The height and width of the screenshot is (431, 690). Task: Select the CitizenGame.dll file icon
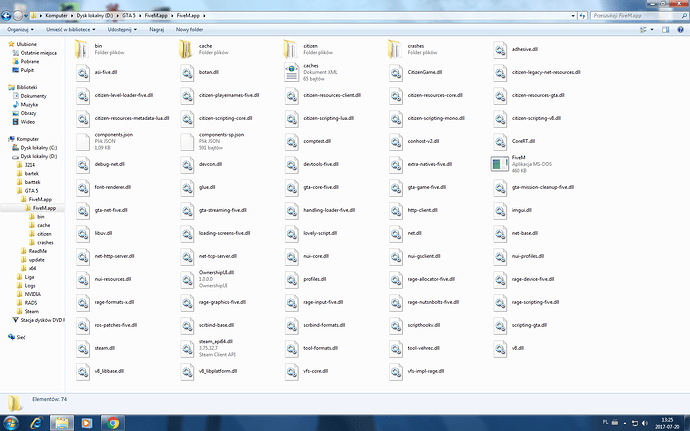[396, 72]
